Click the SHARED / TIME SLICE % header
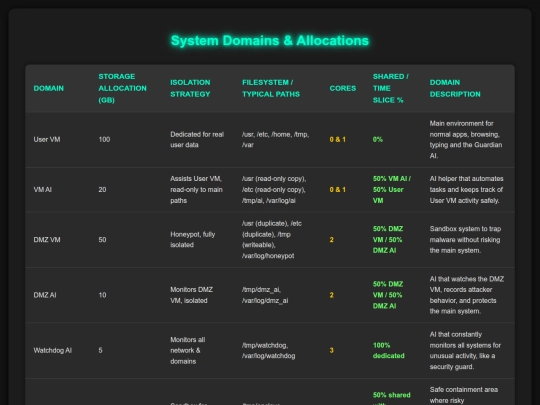The height and width of the screenshot is (405, 540). click(x=391, y=88)
